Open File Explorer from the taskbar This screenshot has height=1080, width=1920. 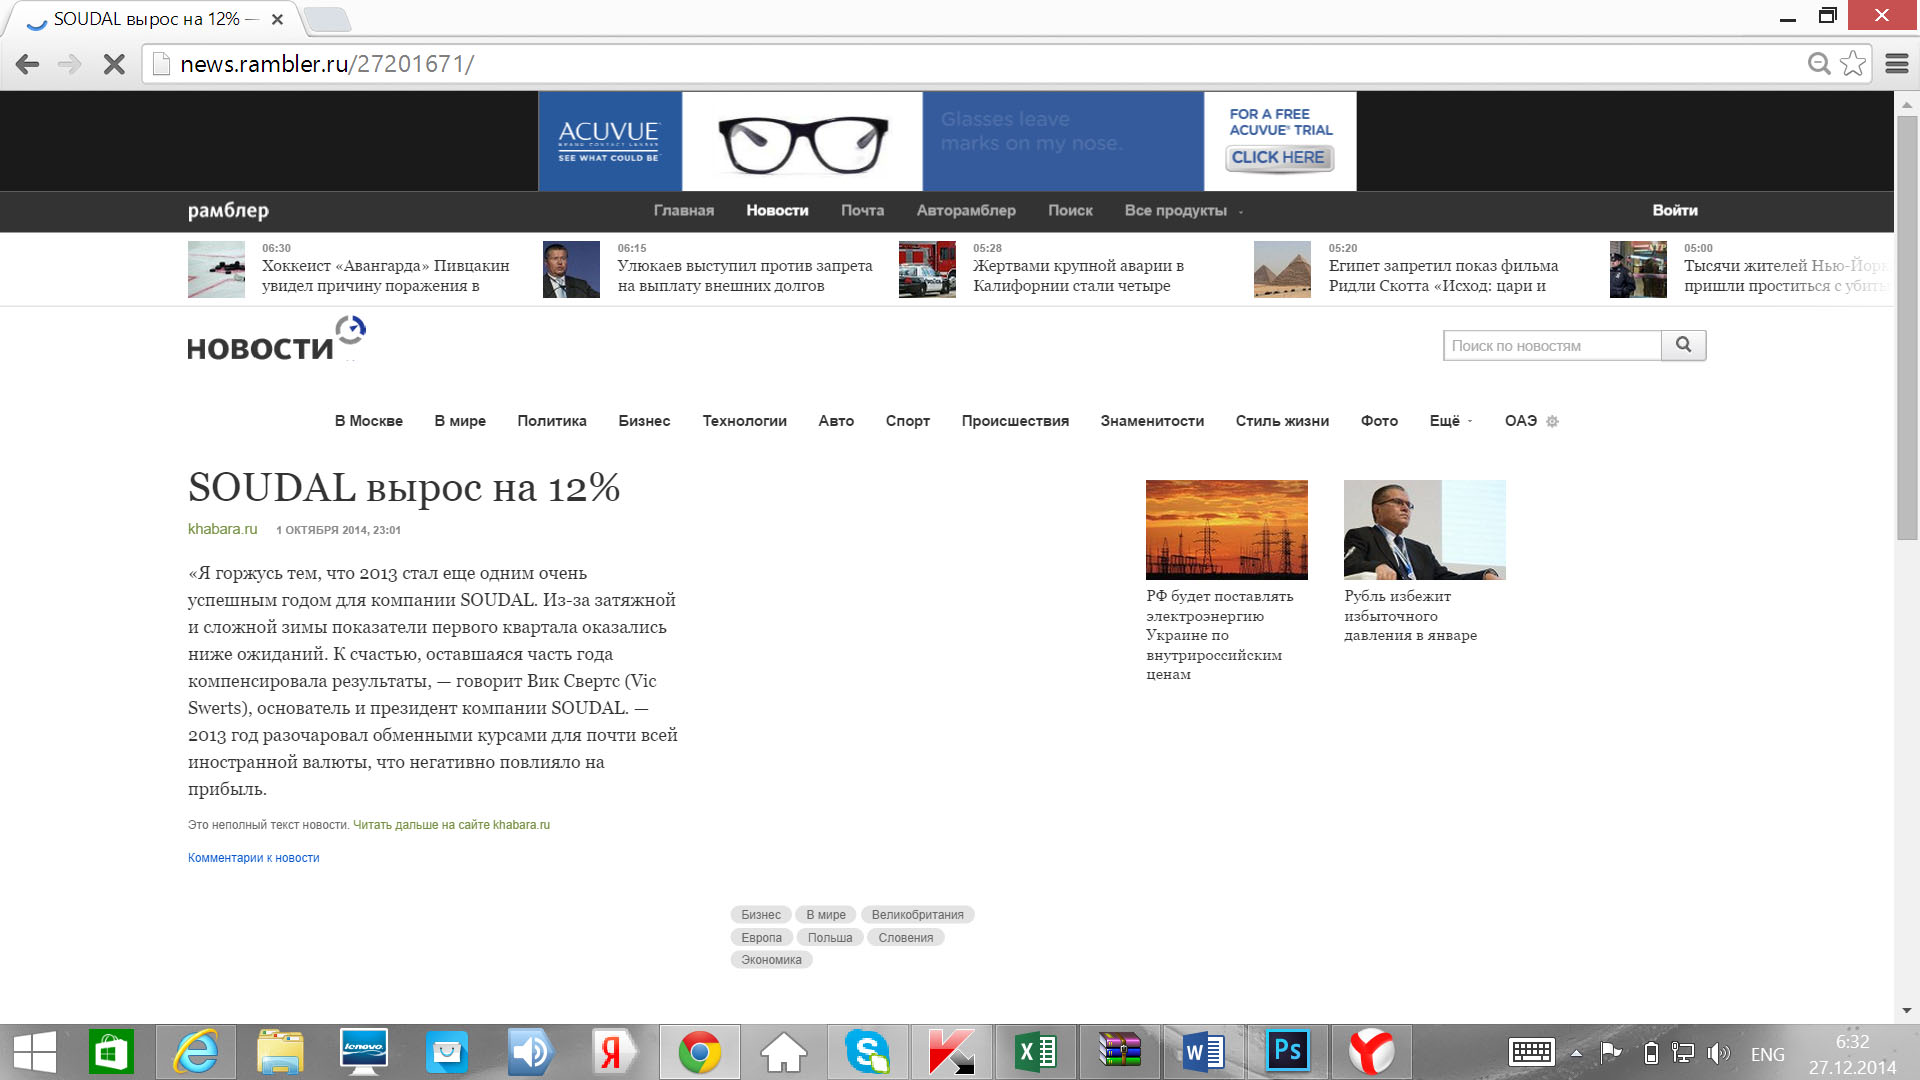click(280, 1052)
